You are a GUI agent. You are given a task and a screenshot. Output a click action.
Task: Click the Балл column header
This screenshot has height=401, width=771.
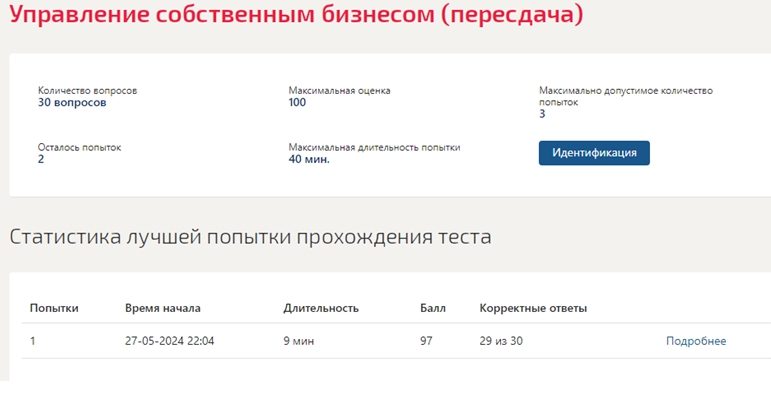(433, 308)
